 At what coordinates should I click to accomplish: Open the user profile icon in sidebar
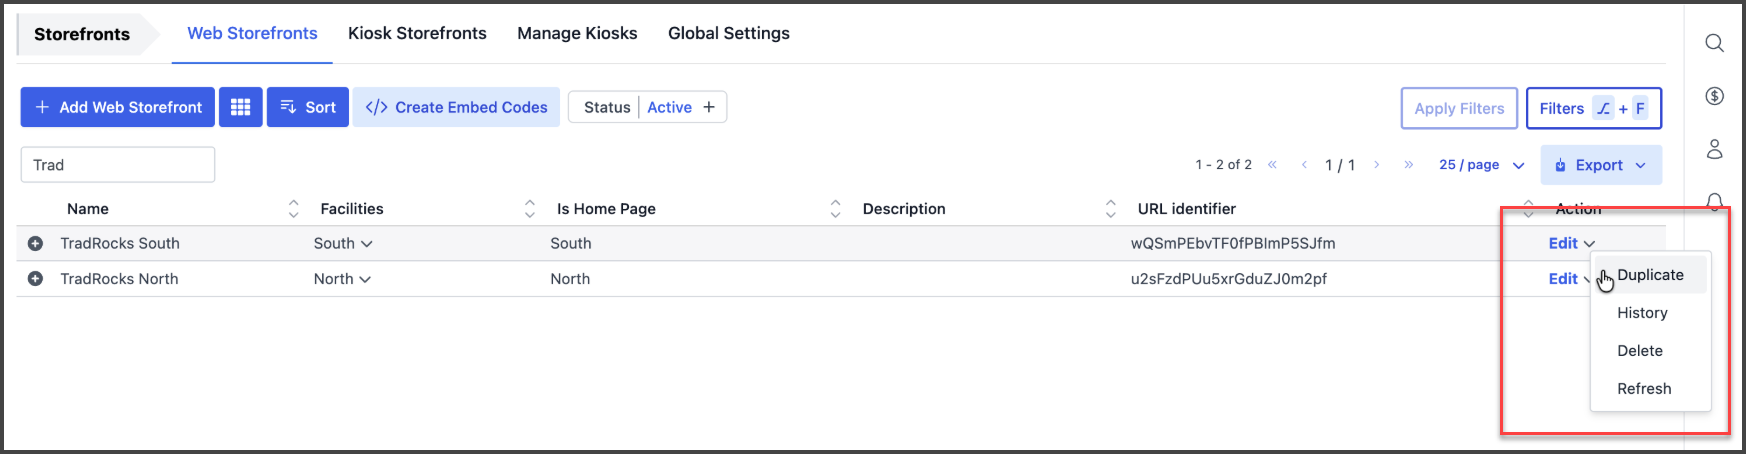click(x=1714, y=149)
